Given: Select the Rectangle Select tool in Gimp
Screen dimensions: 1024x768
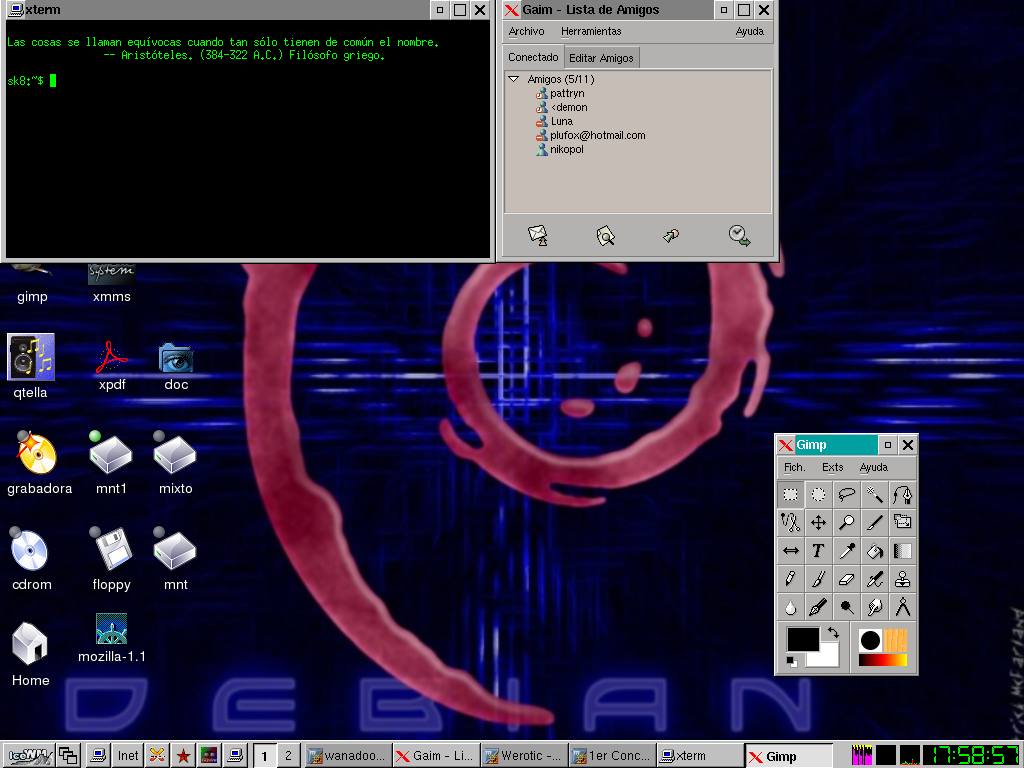Looking at the screenshot, I should (790, 494).
